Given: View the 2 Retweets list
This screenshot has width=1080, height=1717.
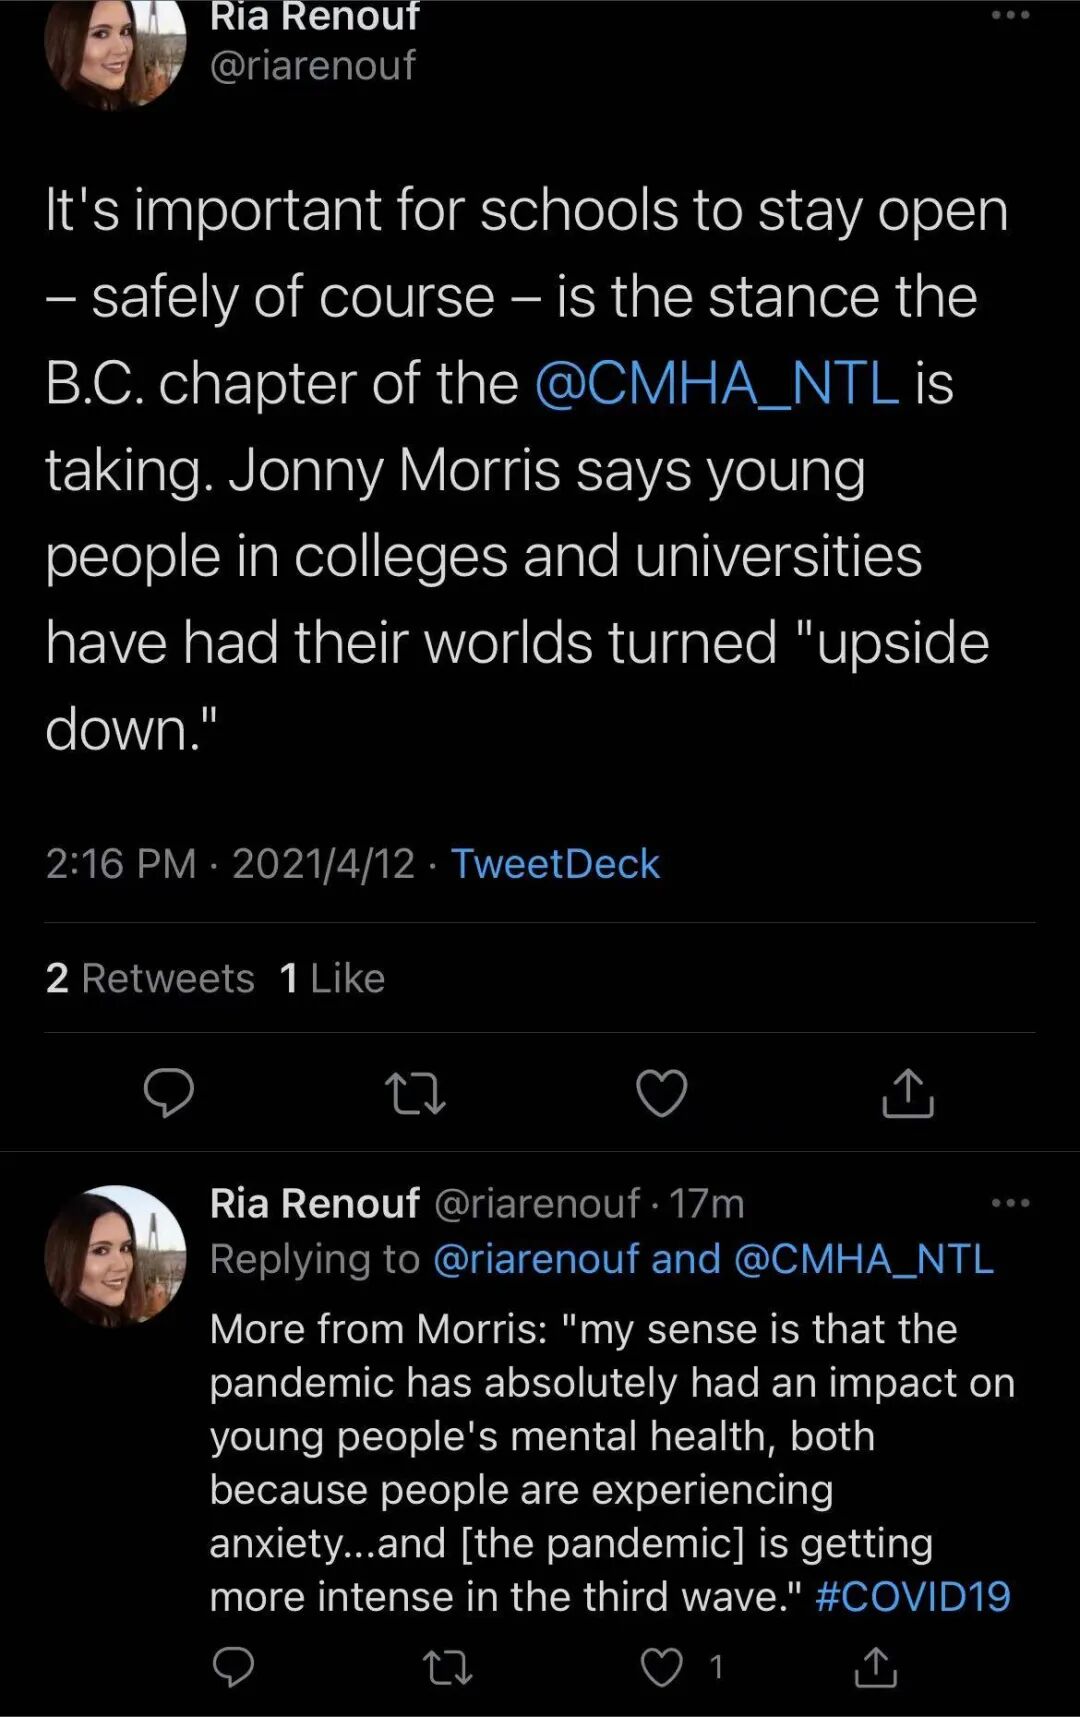Looking at the screenshot, I should [x=150, y=978].
